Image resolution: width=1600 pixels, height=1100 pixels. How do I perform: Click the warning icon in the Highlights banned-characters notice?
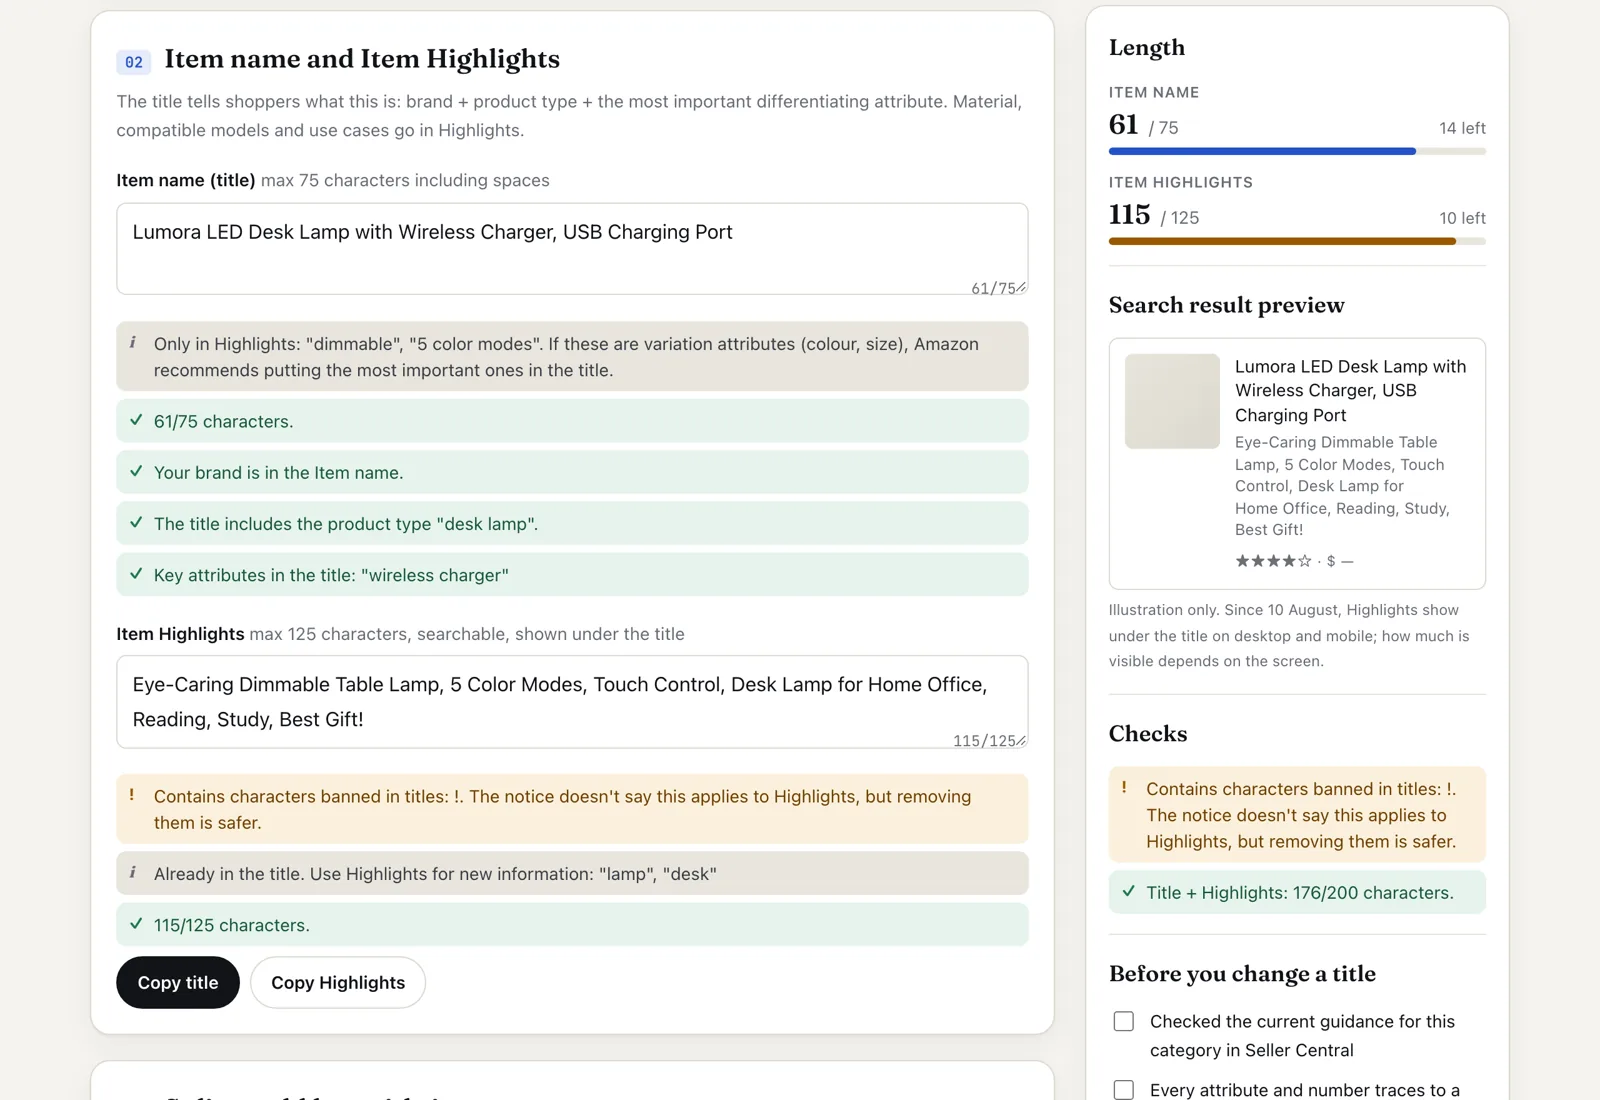tap(132, 795)
